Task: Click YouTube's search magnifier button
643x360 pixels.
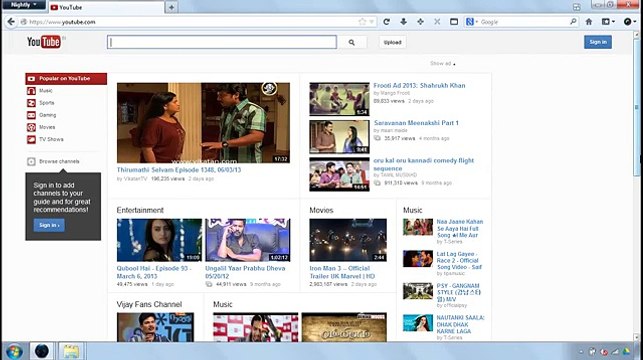Action: pyautogui.click(x=352, y=42)
